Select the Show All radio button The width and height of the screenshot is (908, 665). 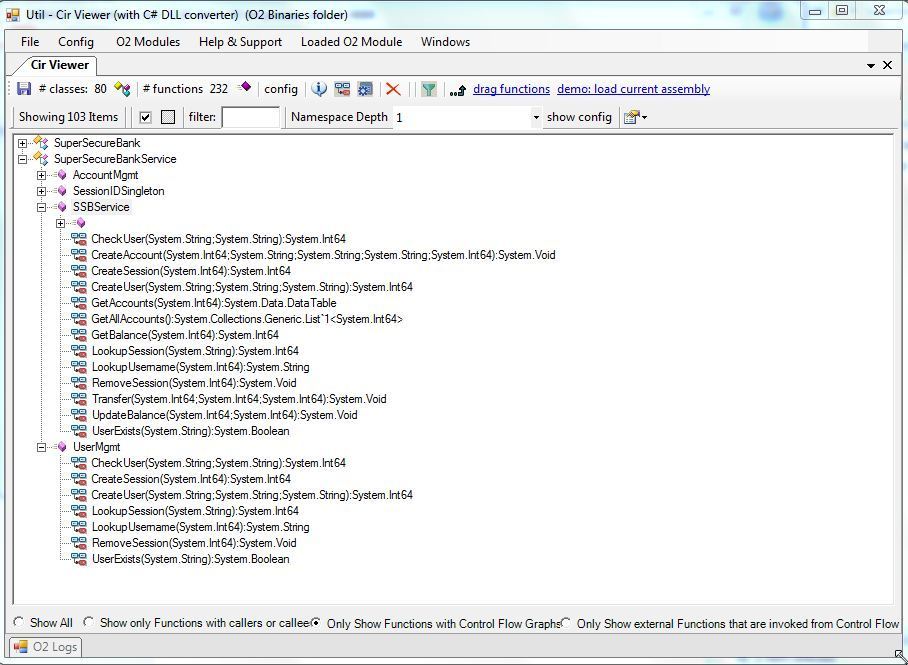pyautogui.click(x=19, y=622)
